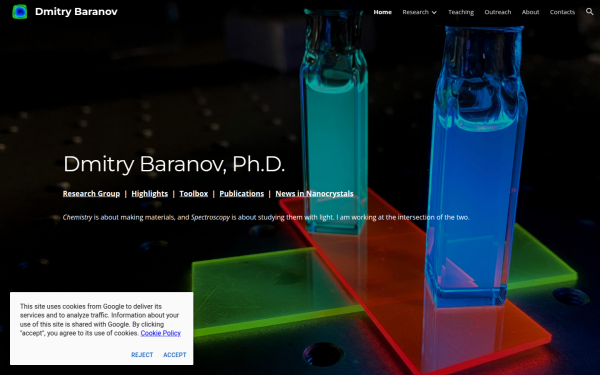Click the Chemistry and Spectroscopy tagline text

pyautogui.click(x=266, y=217)
